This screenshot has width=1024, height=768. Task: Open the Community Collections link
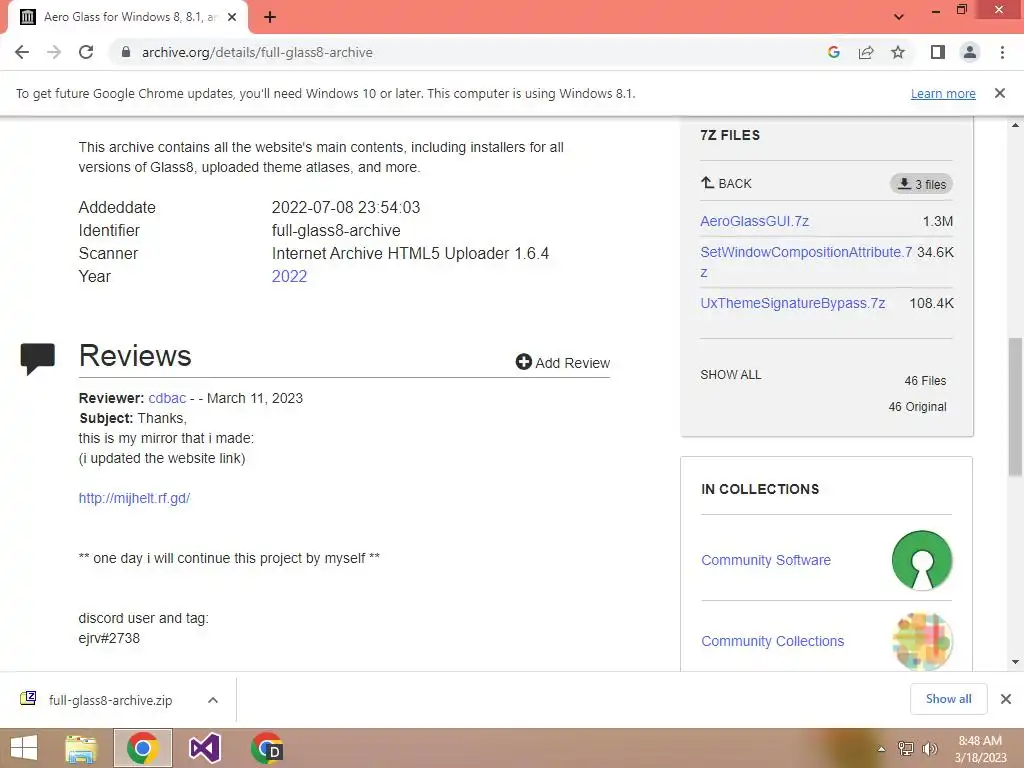773,641
